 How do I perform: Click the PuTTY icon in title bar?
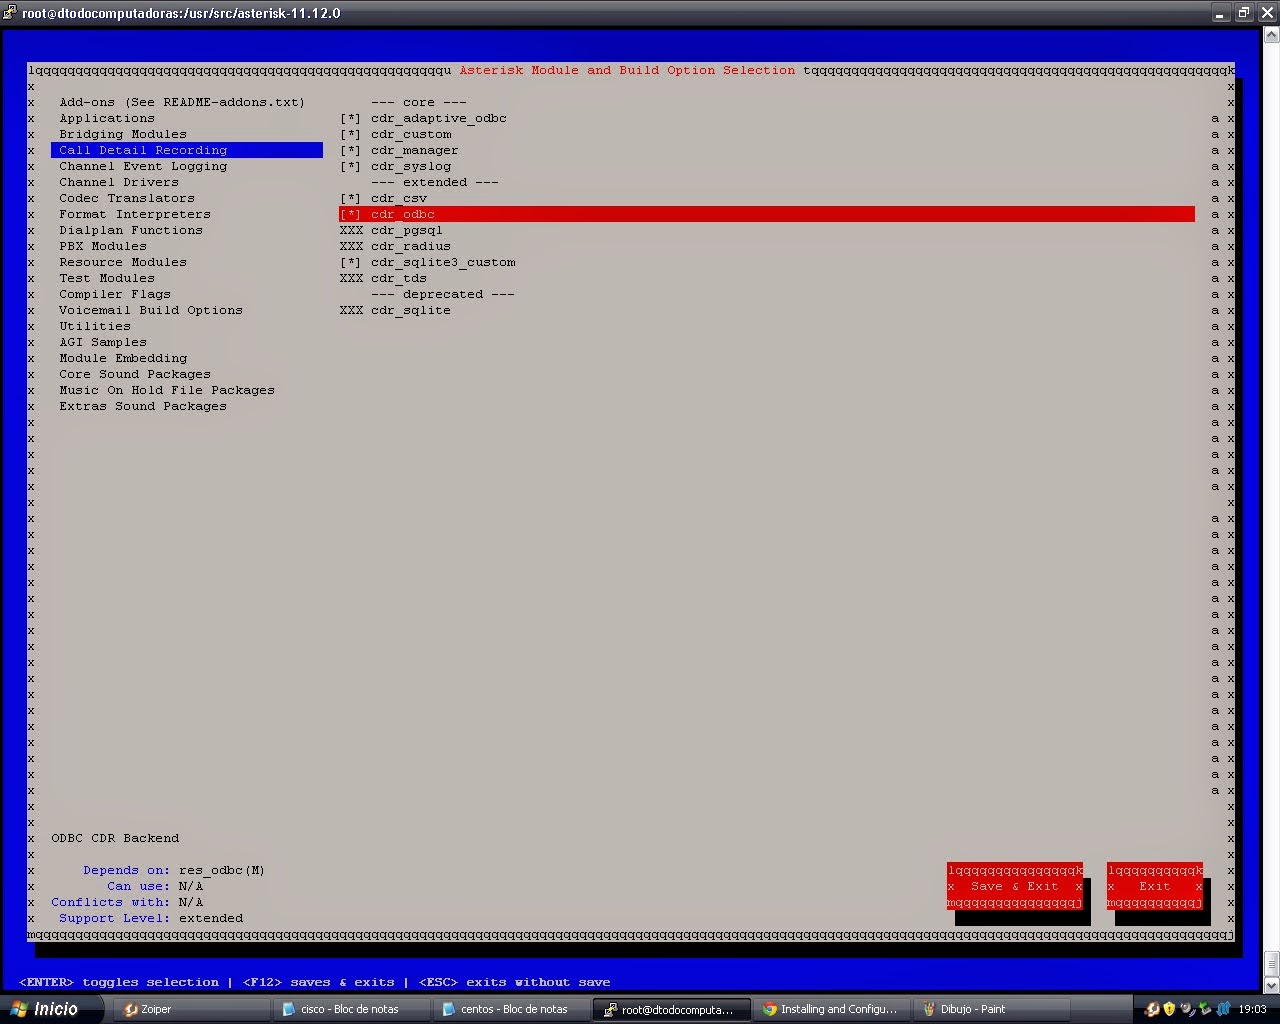tap(9, 13)
